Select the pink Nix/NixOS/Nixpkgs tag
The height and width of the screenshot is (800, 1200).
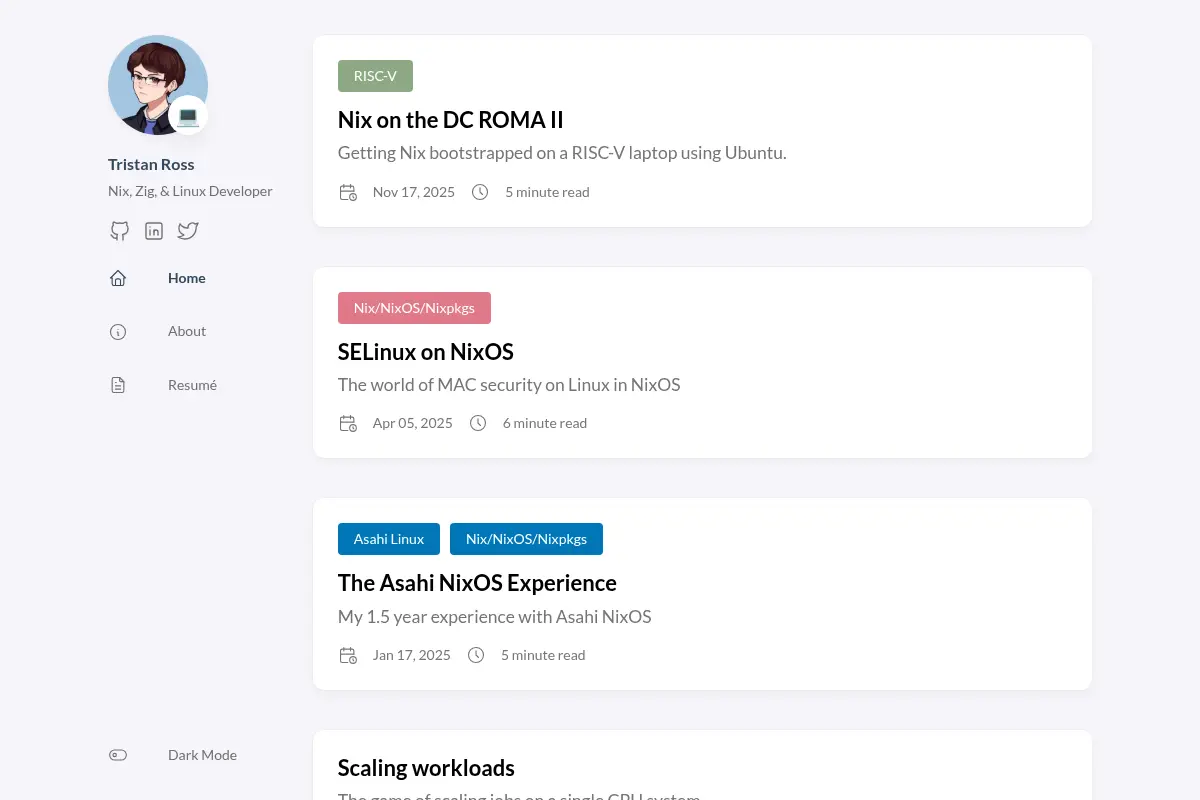pyautogui.click(x=414, y=308)
